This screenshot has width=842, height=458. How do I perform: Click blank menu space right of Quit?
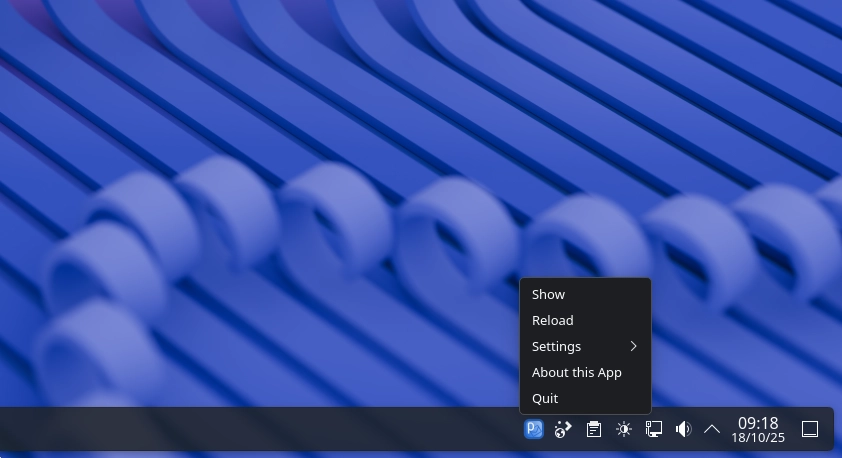(610, 398)
